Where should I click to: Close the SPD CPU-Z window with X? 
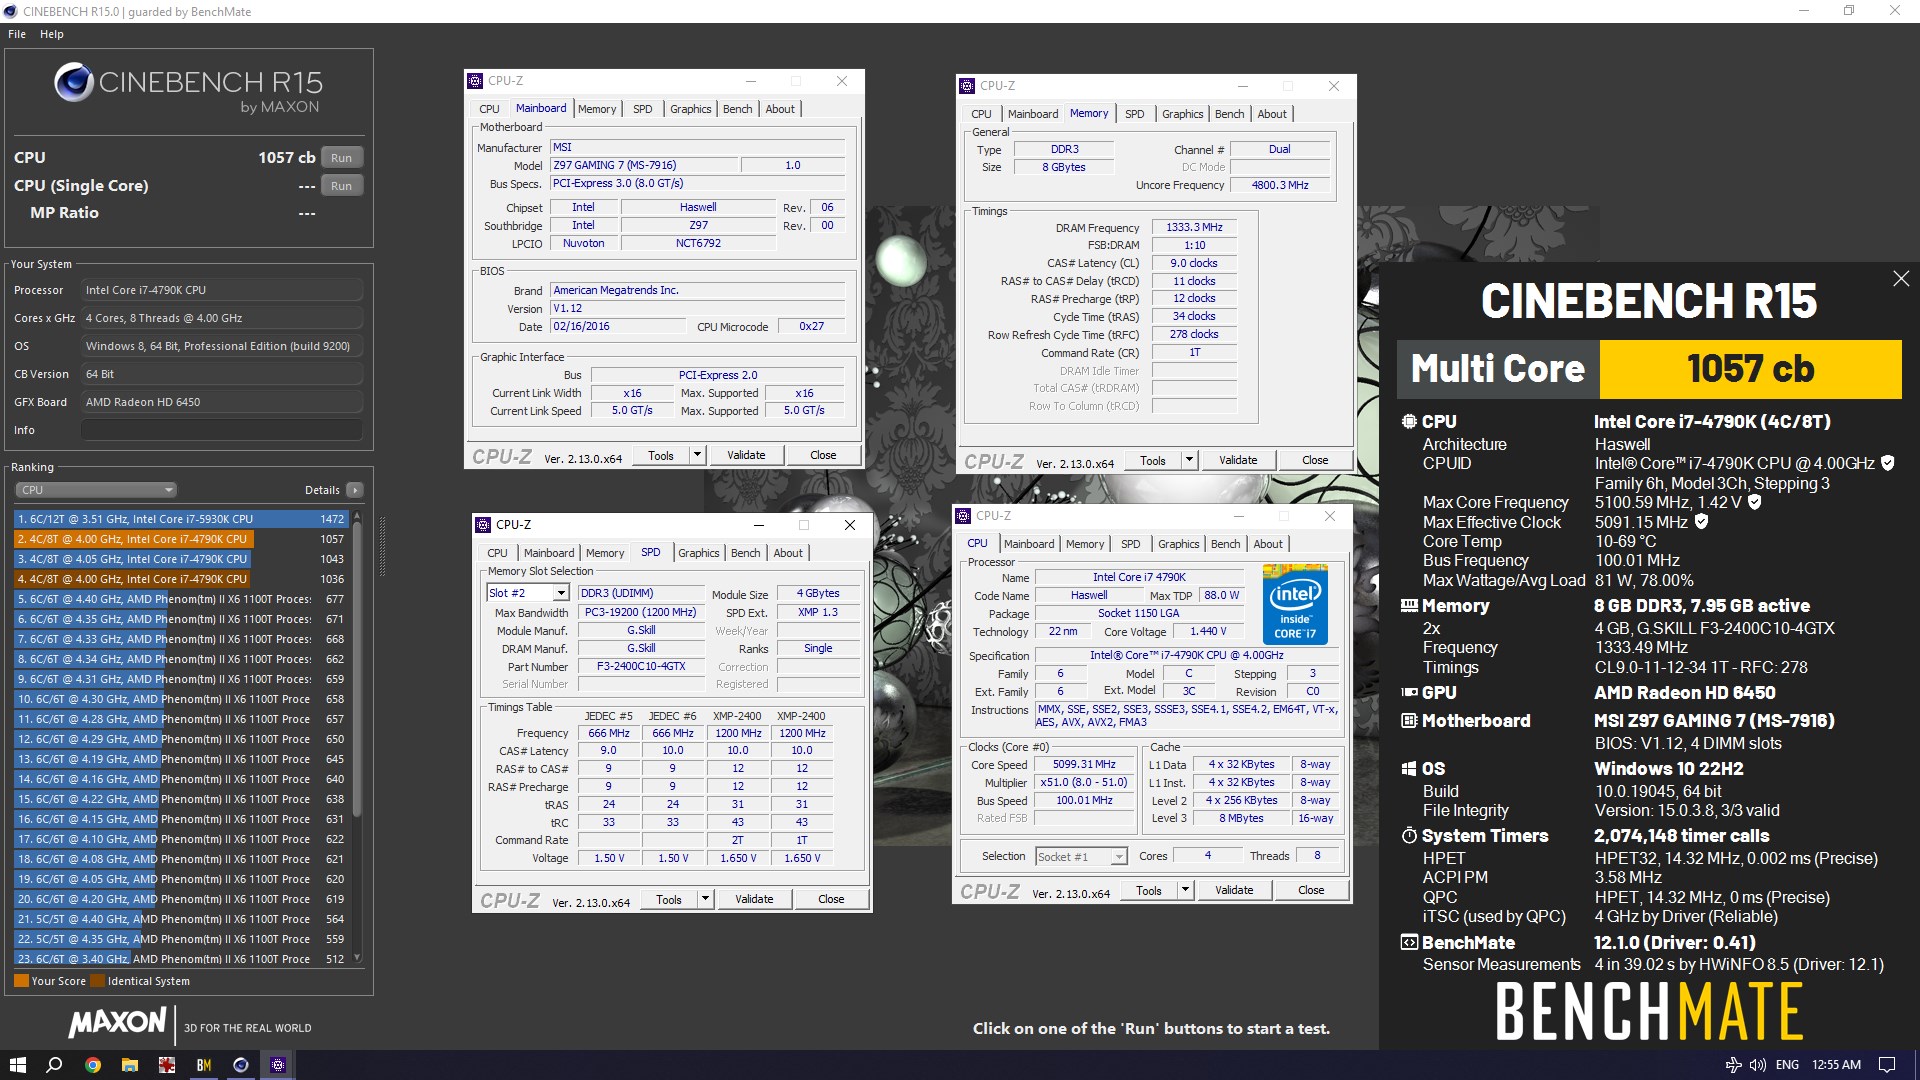click(849, 525)
